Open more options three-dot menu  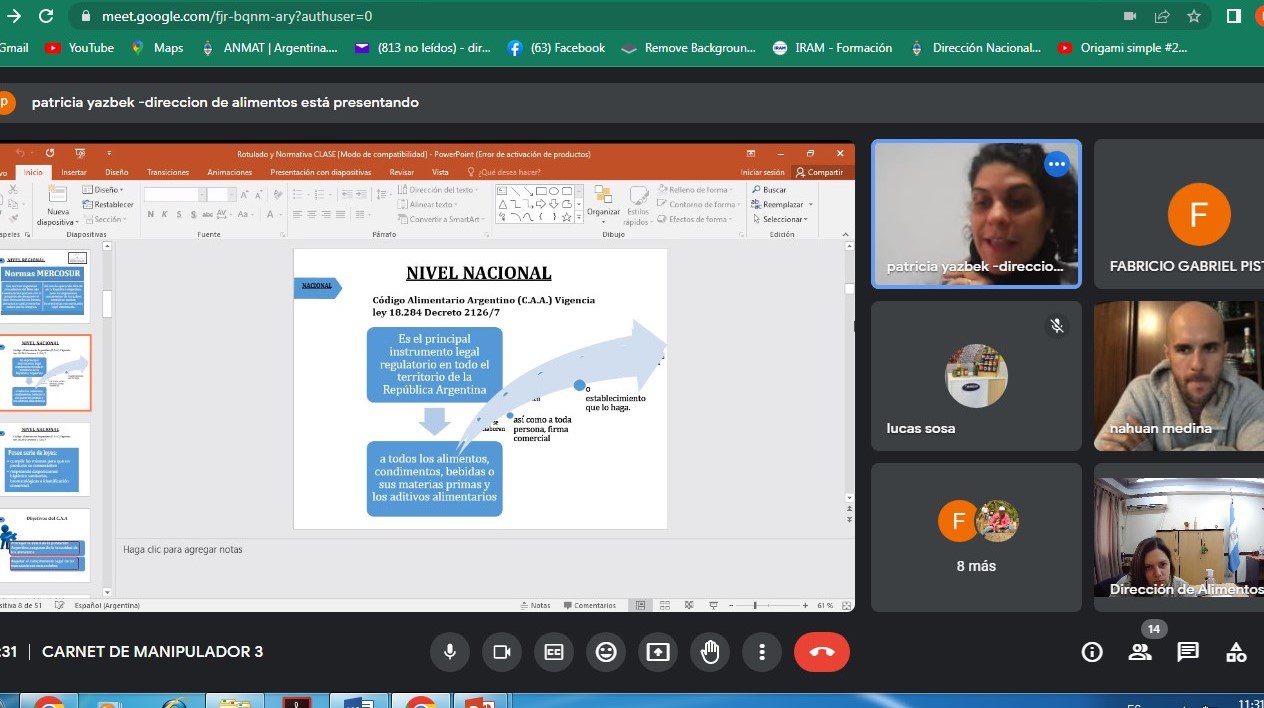[762, 652]
